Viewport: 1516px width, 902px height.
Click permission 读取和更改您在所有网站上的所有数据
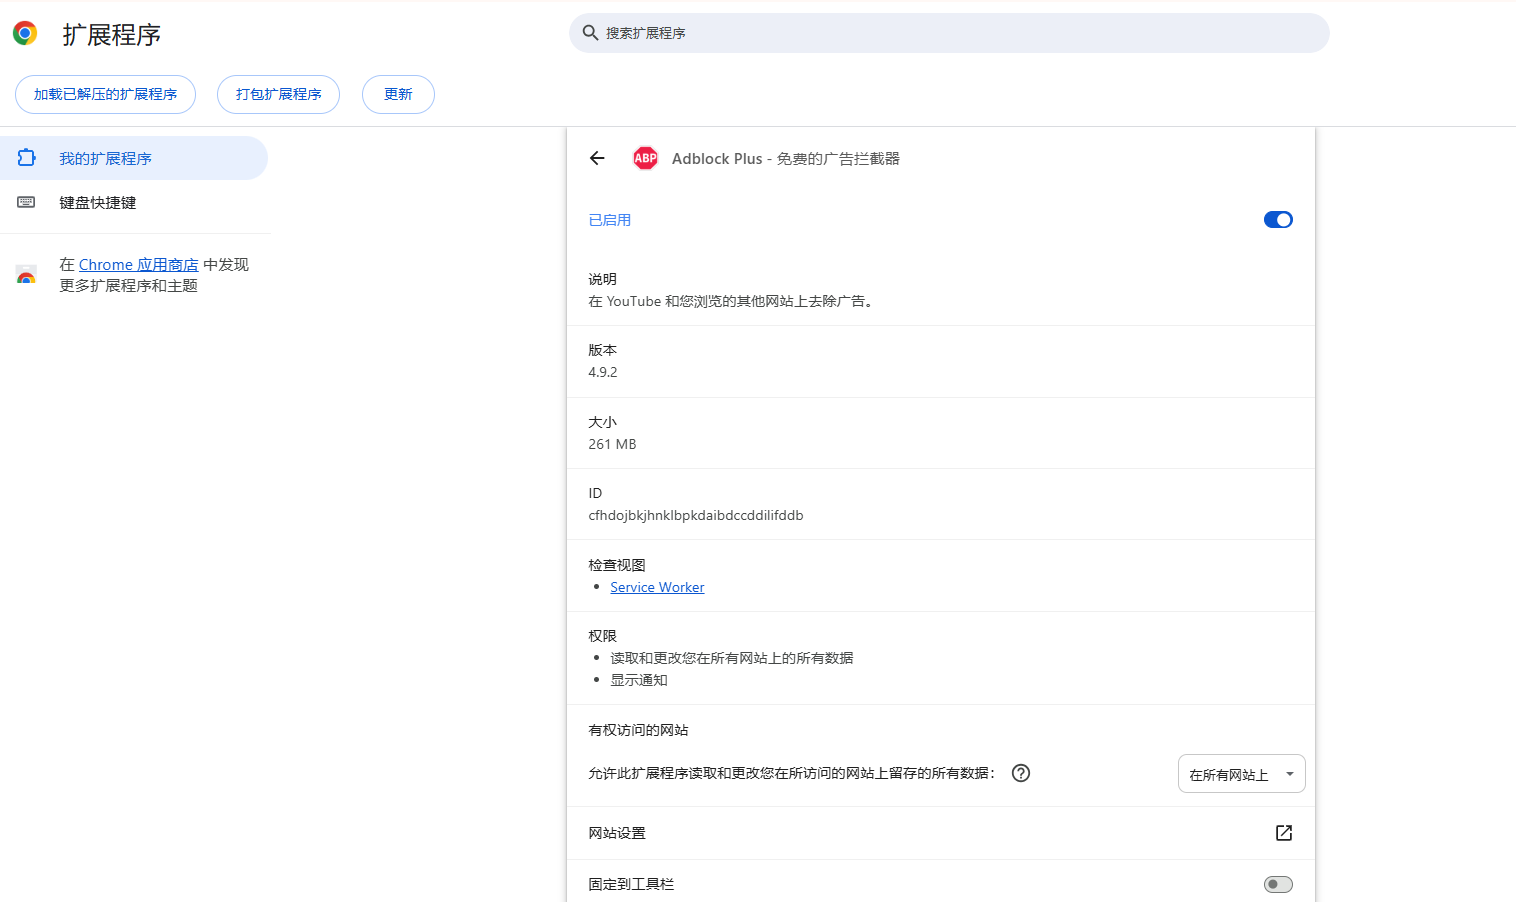point(732,658)
